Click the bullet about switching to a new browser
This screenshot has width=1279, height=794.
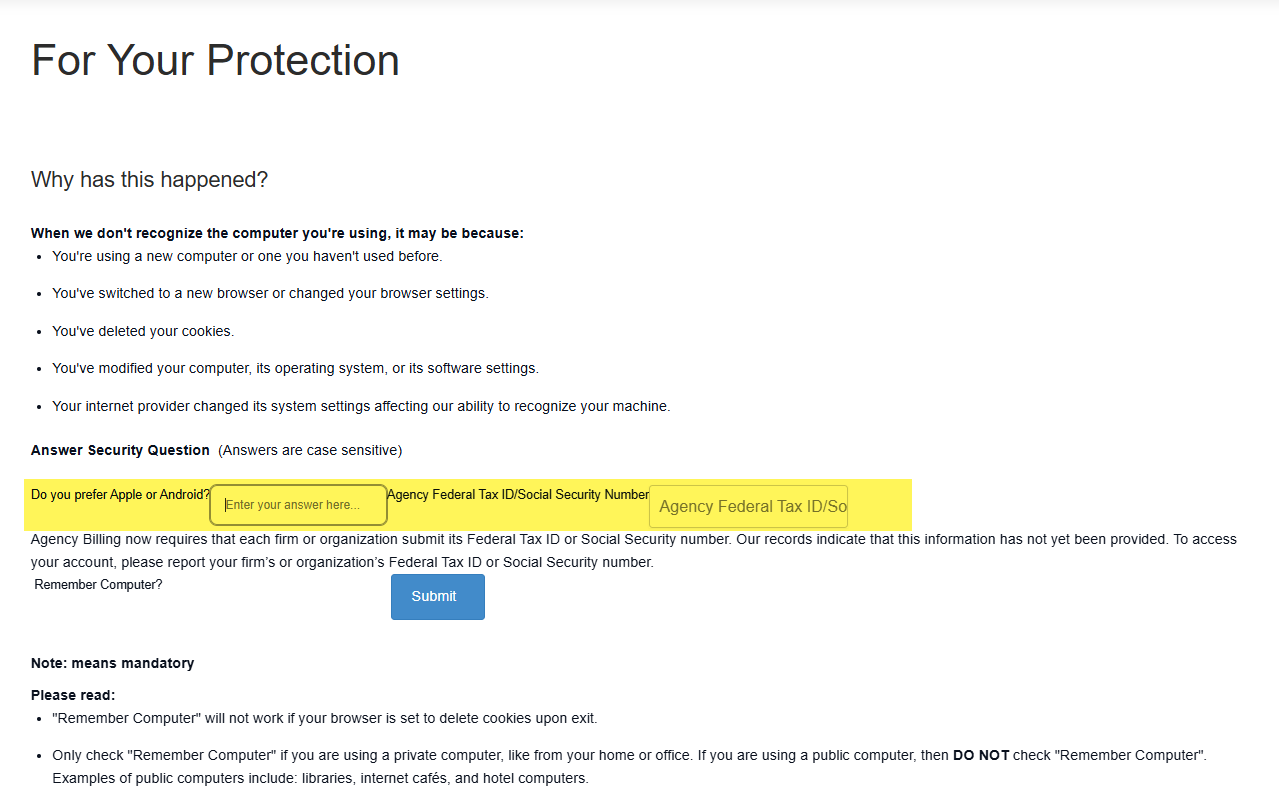point(270,293)
